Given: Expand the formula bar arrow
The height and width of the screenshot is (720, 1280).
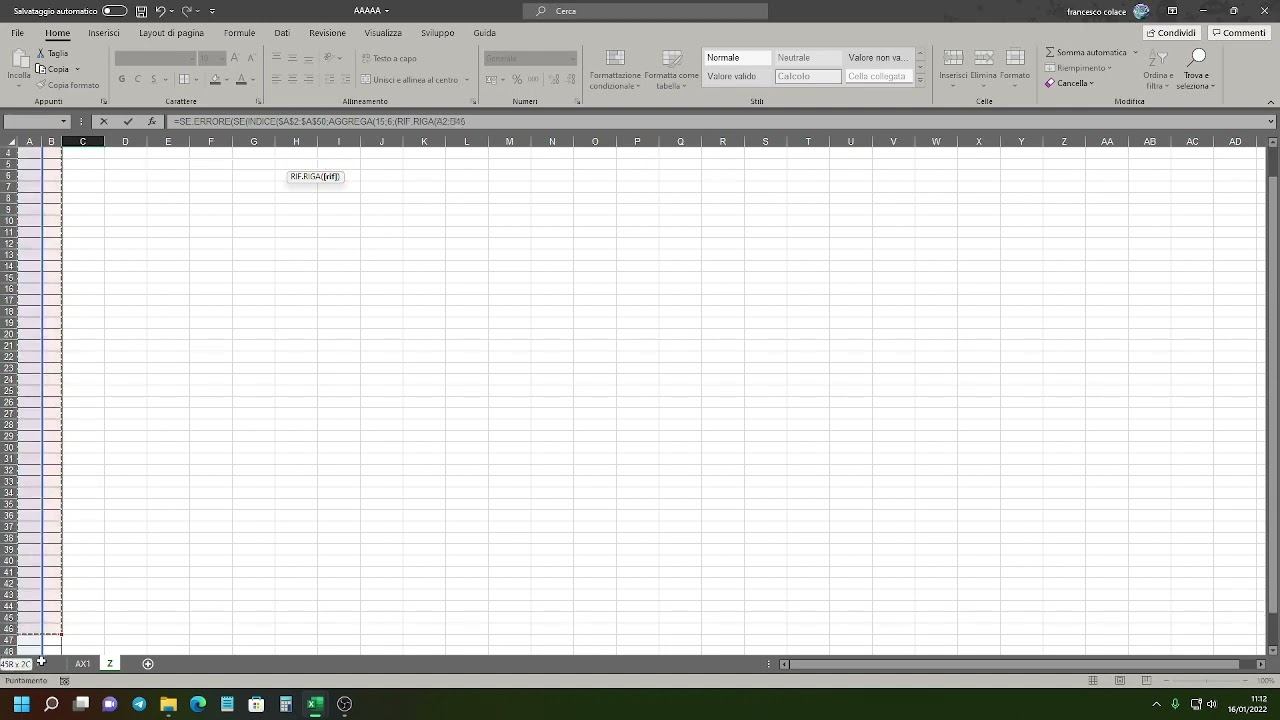Looking at the screenshot, I should (x=1271, y=122).
